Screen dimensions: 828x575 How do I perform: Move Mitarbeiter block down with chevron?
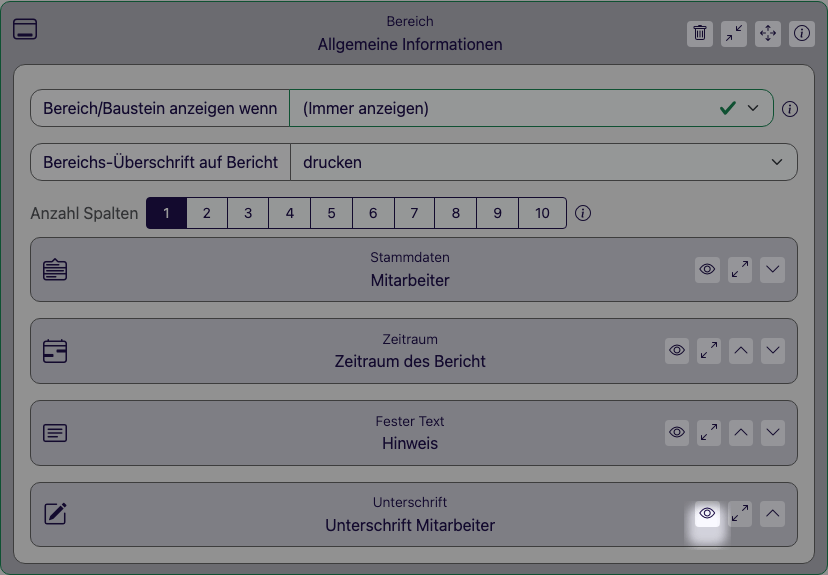[x=772, y=270]
